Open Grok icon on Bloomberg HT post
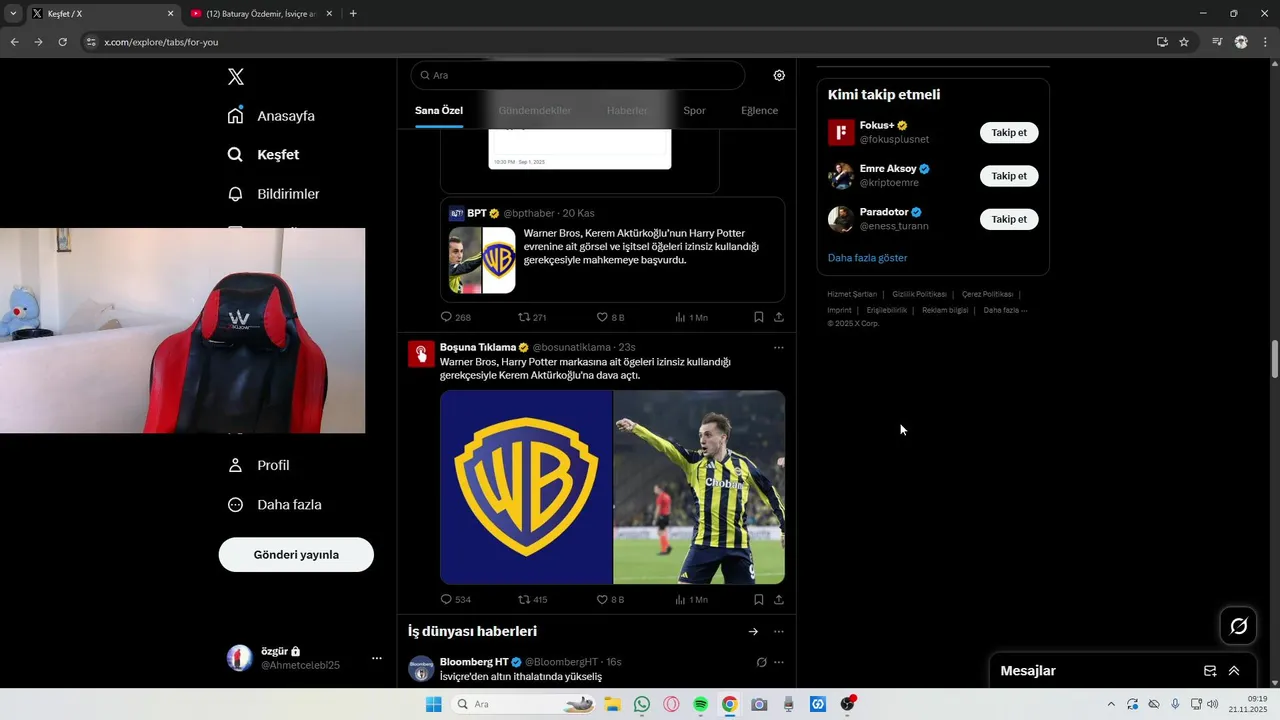 click(761, 662)
